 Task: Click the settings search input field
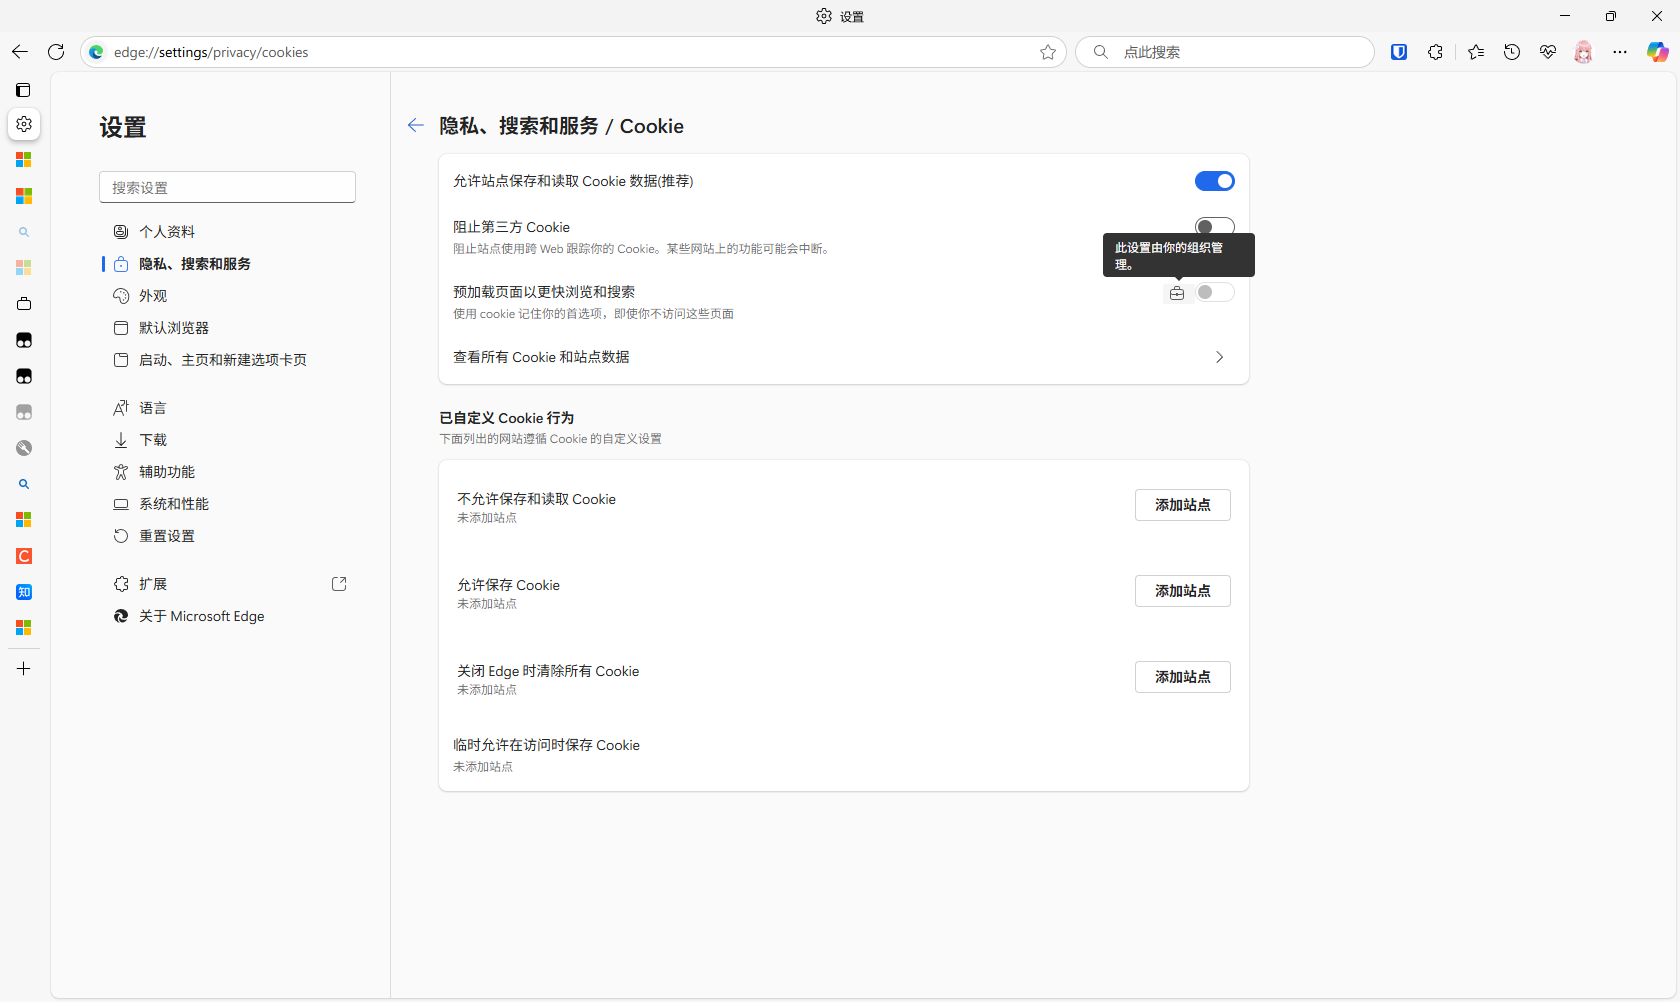coord(227,187)
